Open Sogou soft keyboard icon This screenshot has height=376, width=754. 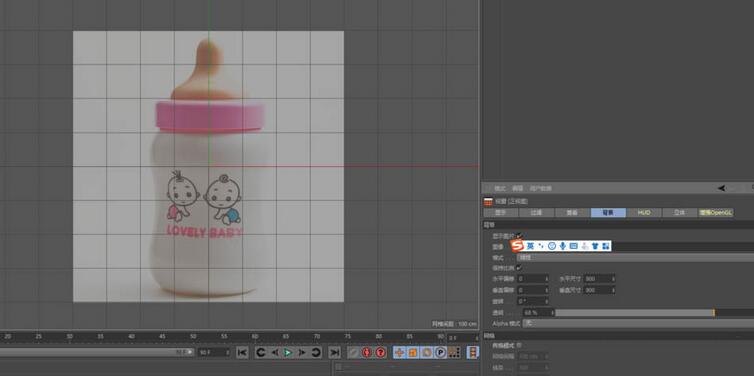pos(573,246)
